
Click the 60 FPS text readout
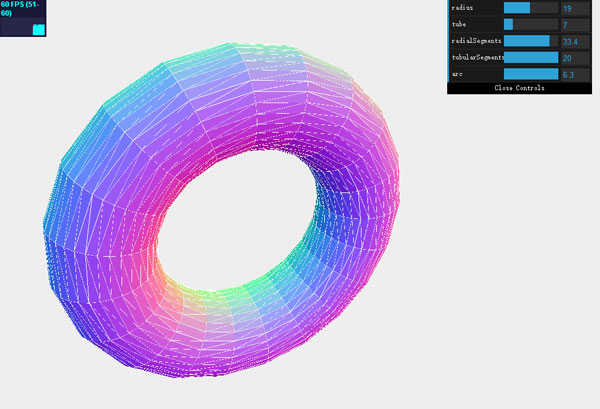(20, 9)
